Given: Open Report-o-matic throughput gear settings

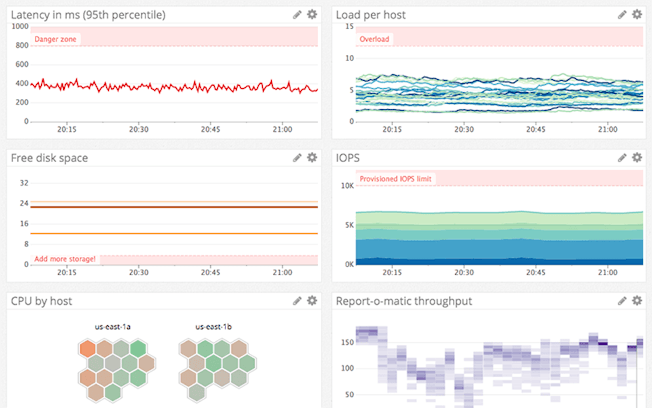Looking at the screenshot, I should [638, 300].
